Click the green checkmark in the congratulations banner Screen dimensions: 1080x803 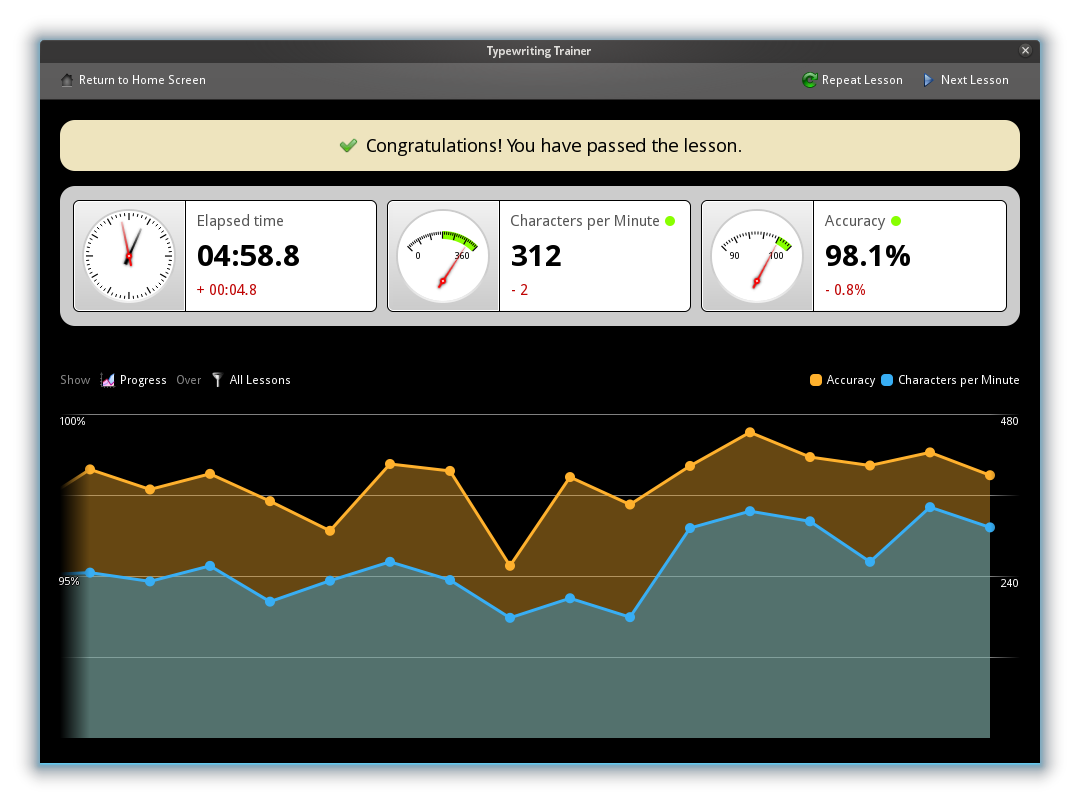tap(349, 145)
